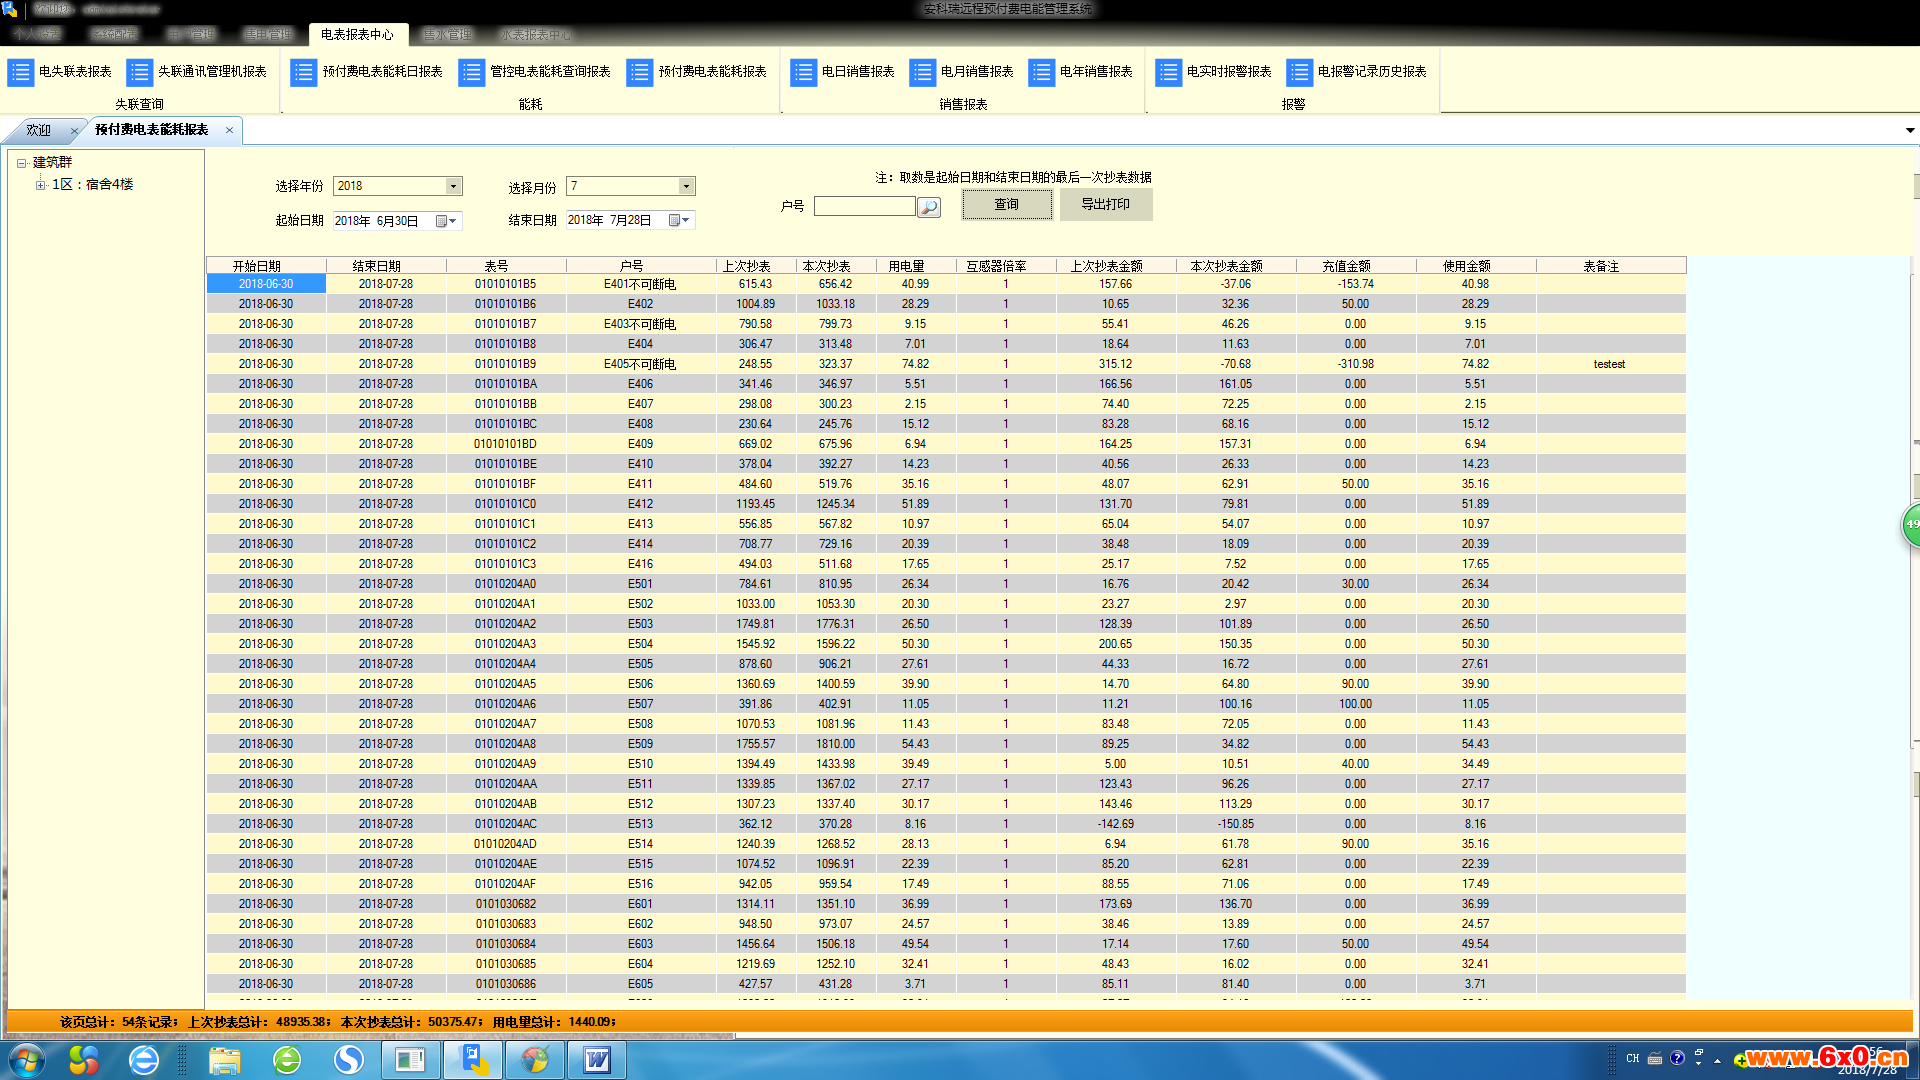This screenshot has height=1080, width=1920.
Task: Switch to the Word taskbar window
Action: (x=597, y=1060)
